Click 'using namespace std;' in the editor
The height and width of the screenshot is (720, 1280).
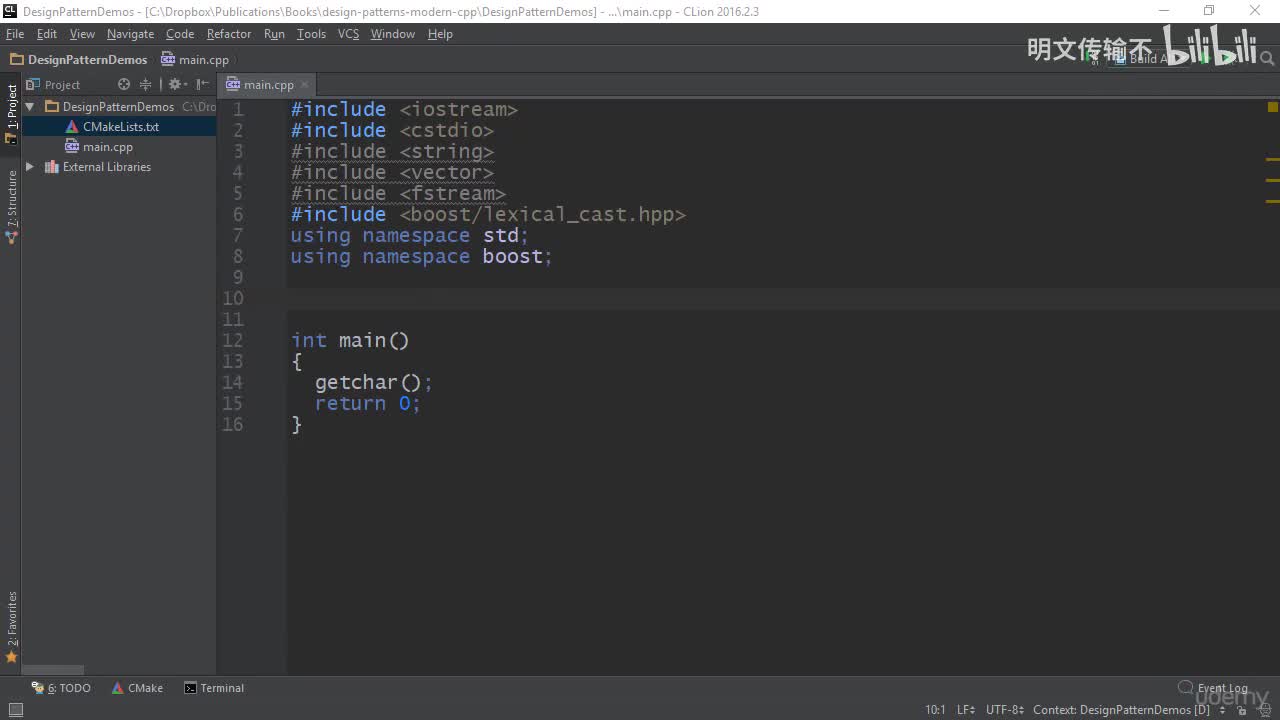[x=410, y=235]
